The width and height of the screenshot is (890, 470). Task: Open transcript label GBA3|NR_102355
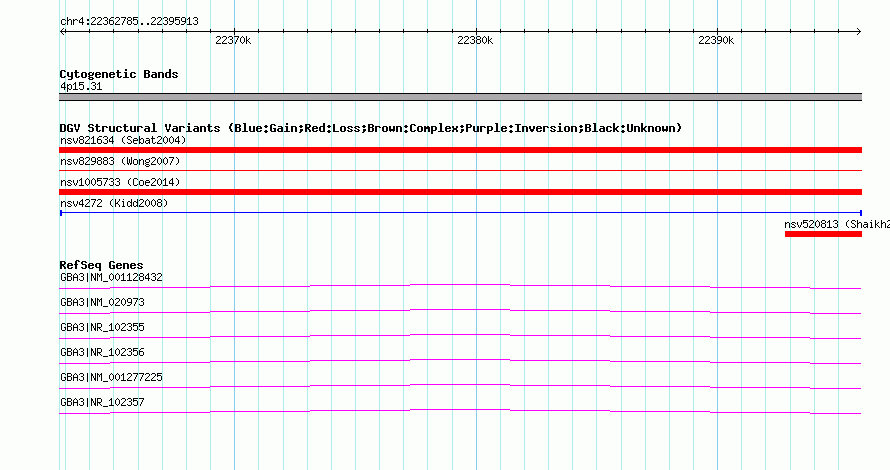(x=102, y=328)
